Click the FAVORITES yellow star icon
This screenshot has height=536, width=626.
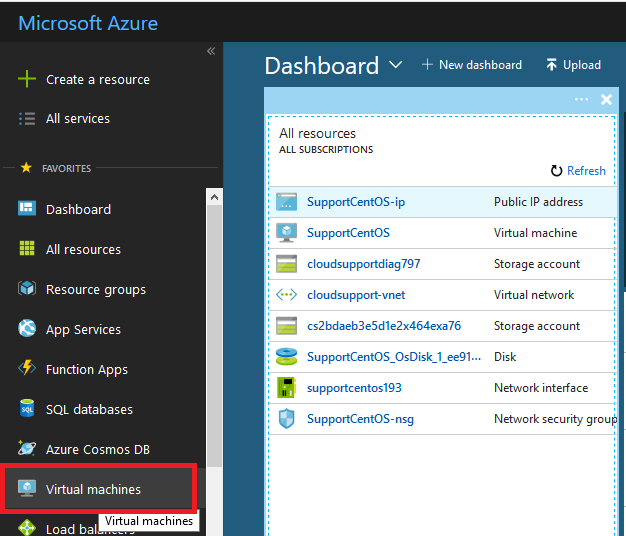point(26,168)
